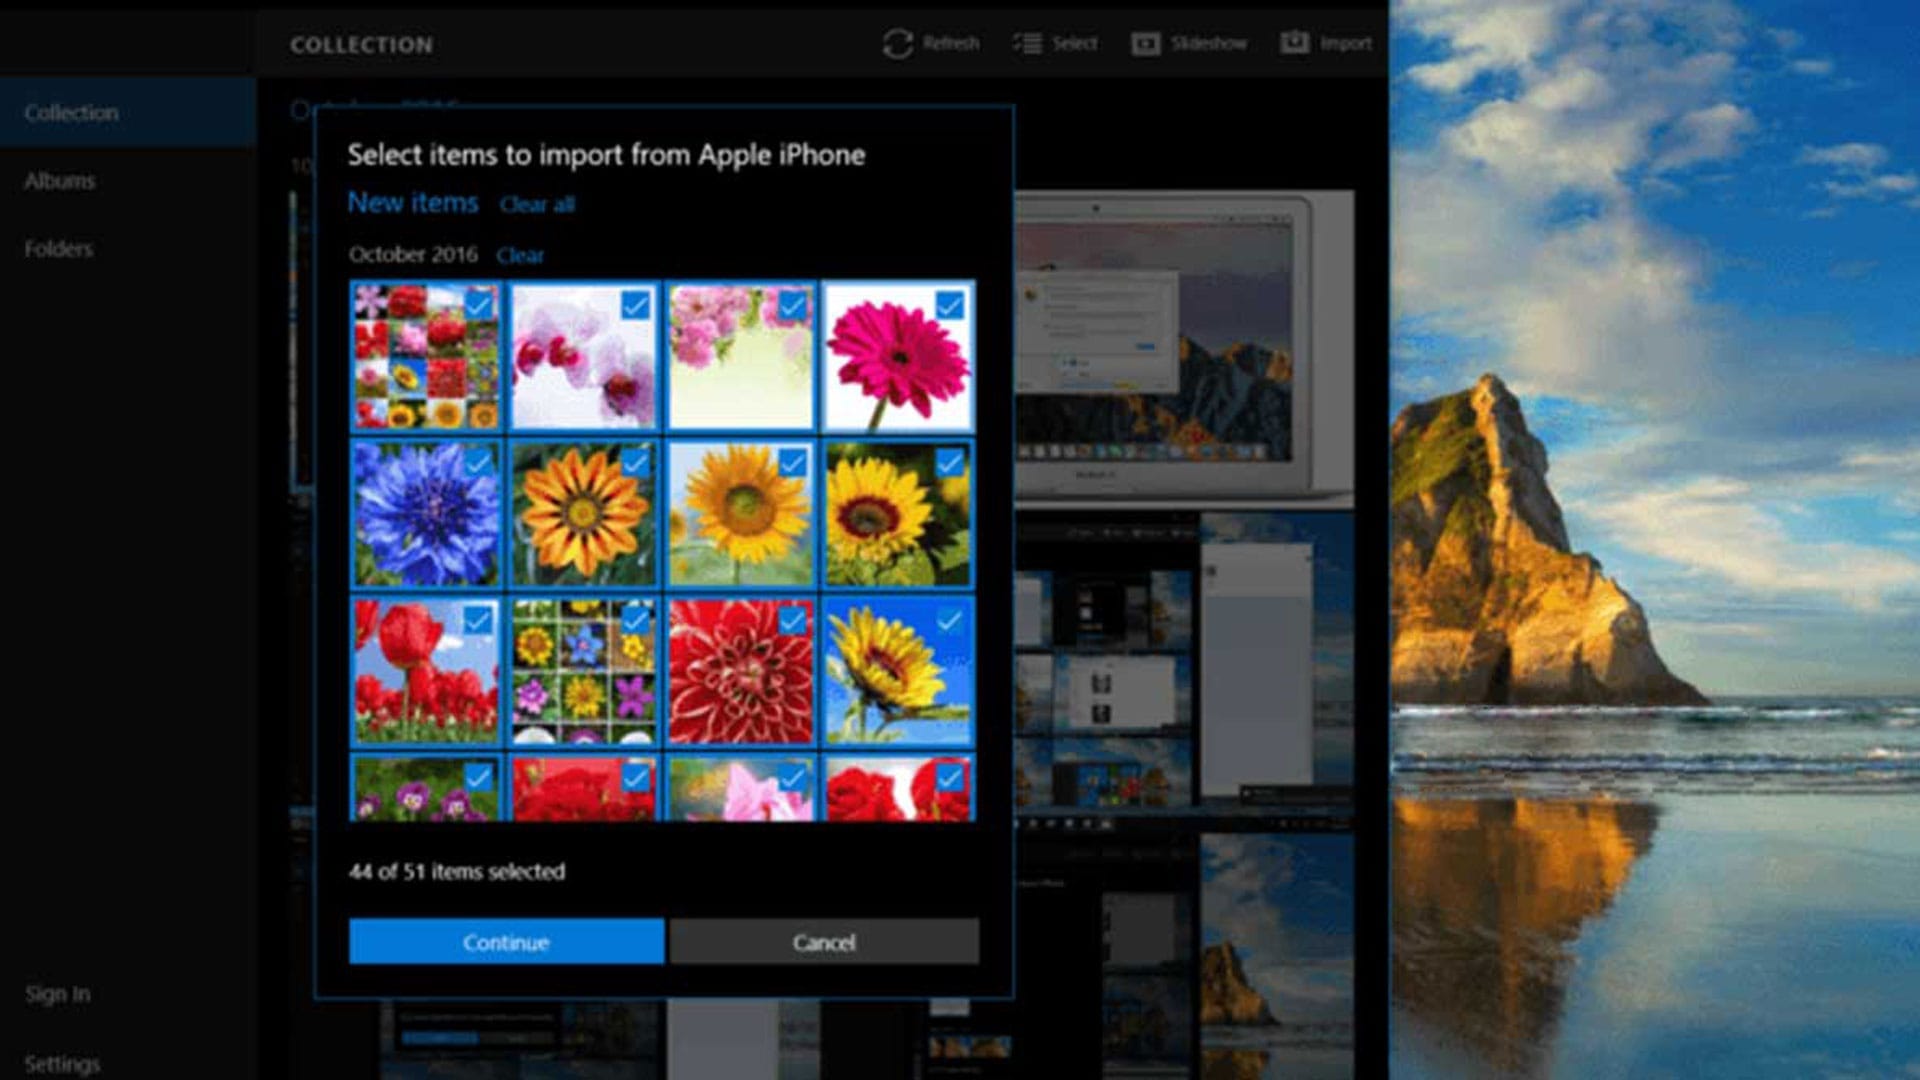Viewport: 1920px width, 1080px height.
Task: Uncheck the flower collage photo checkbox
Action: click(x=479, y=304)
